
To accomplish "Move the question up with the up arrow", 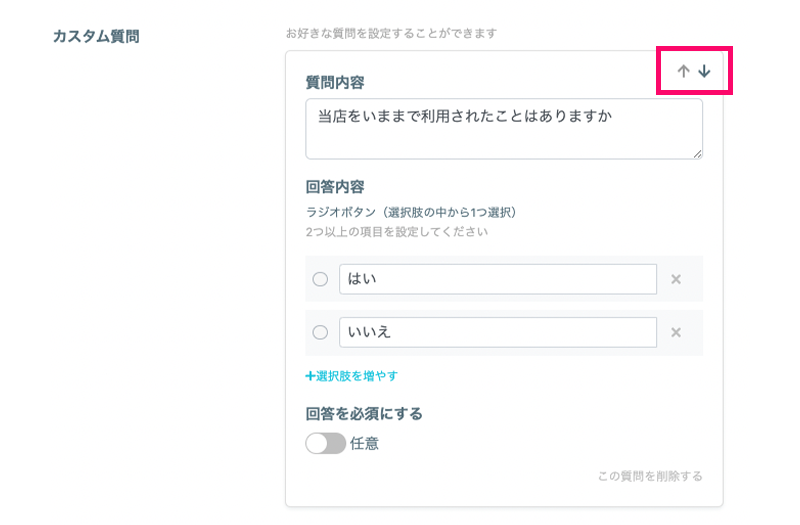I will coord(684,71).
